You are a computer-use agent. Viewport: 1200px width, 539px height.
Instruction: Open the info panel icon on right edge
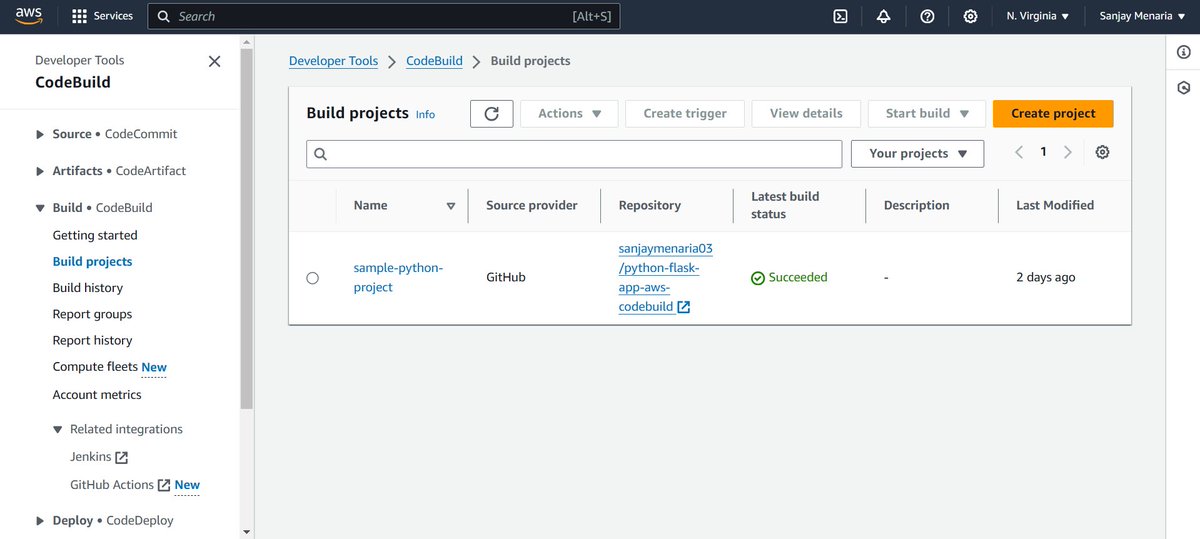tap(1184, 52)
